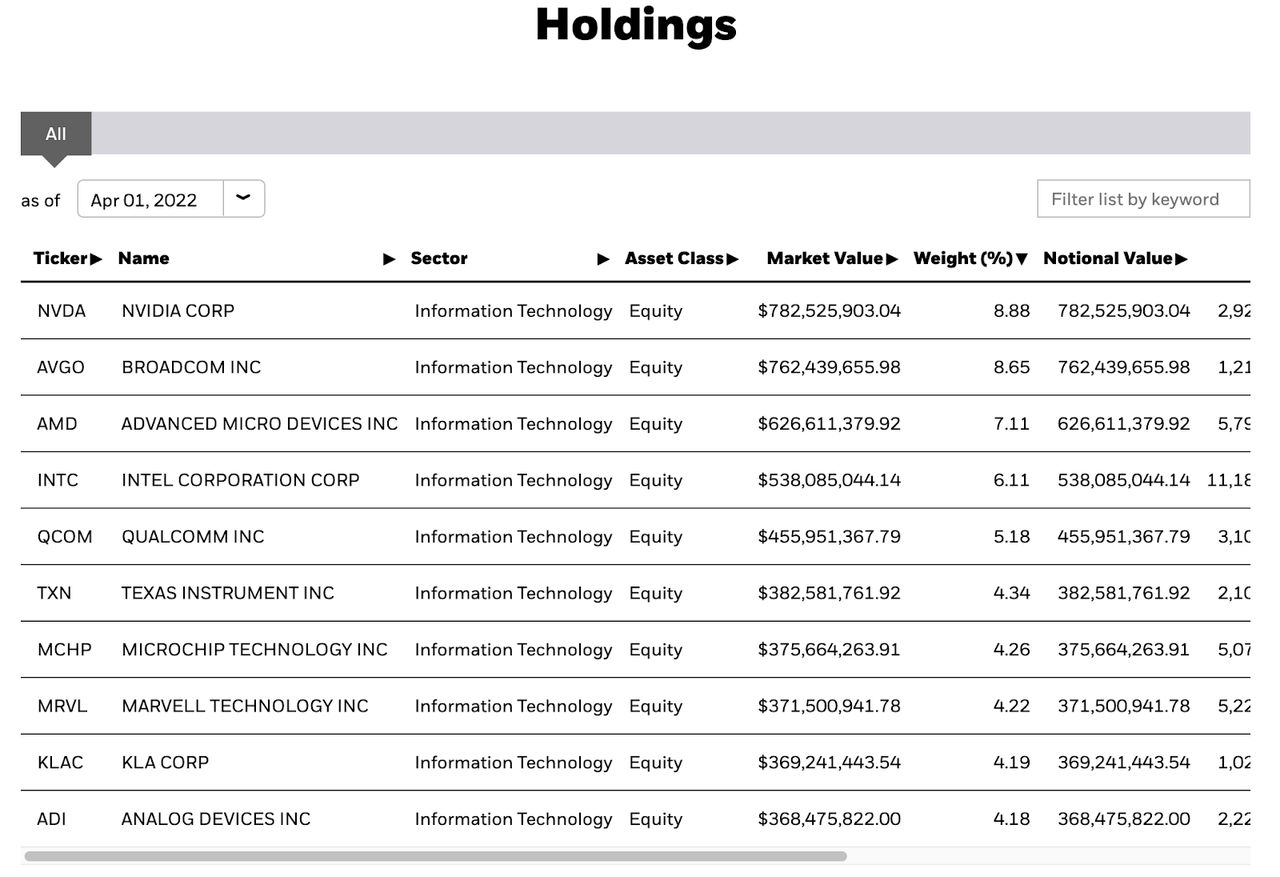Click QUALCOMM INC name
This screenshot has width=1280, height=877.
(193, 537)
